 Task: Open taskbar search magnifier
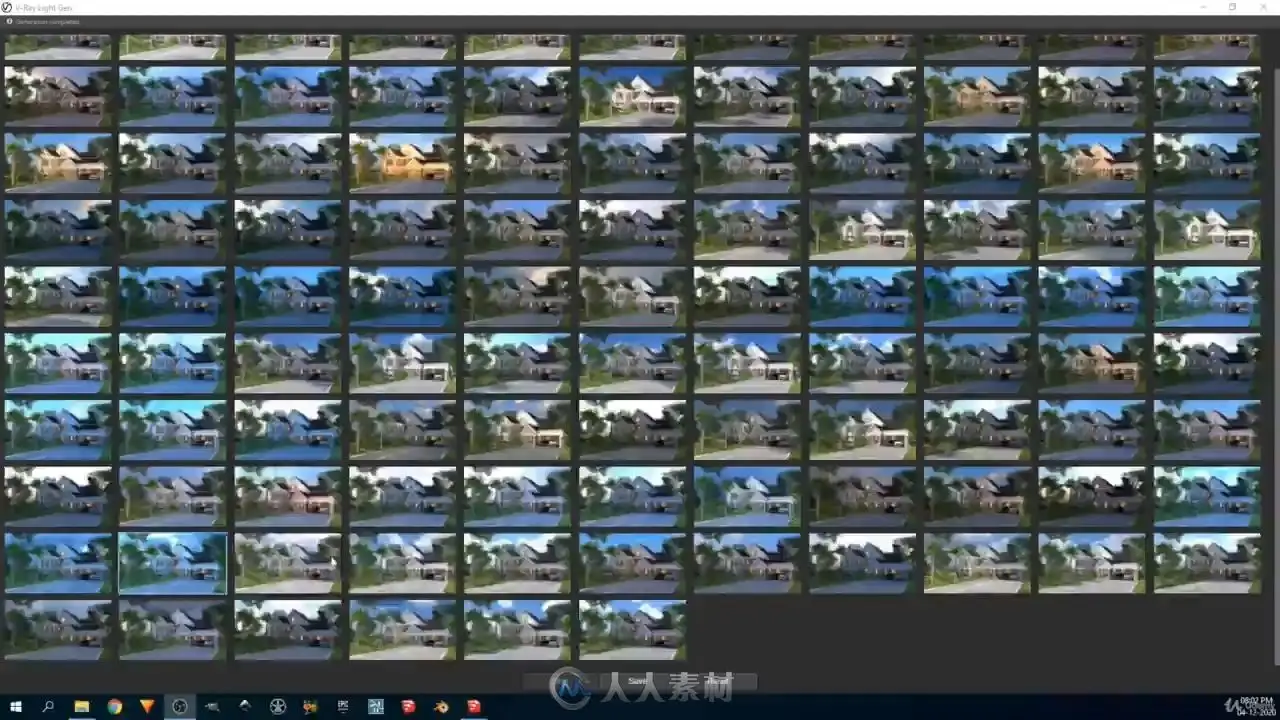[x=48, y=707]
